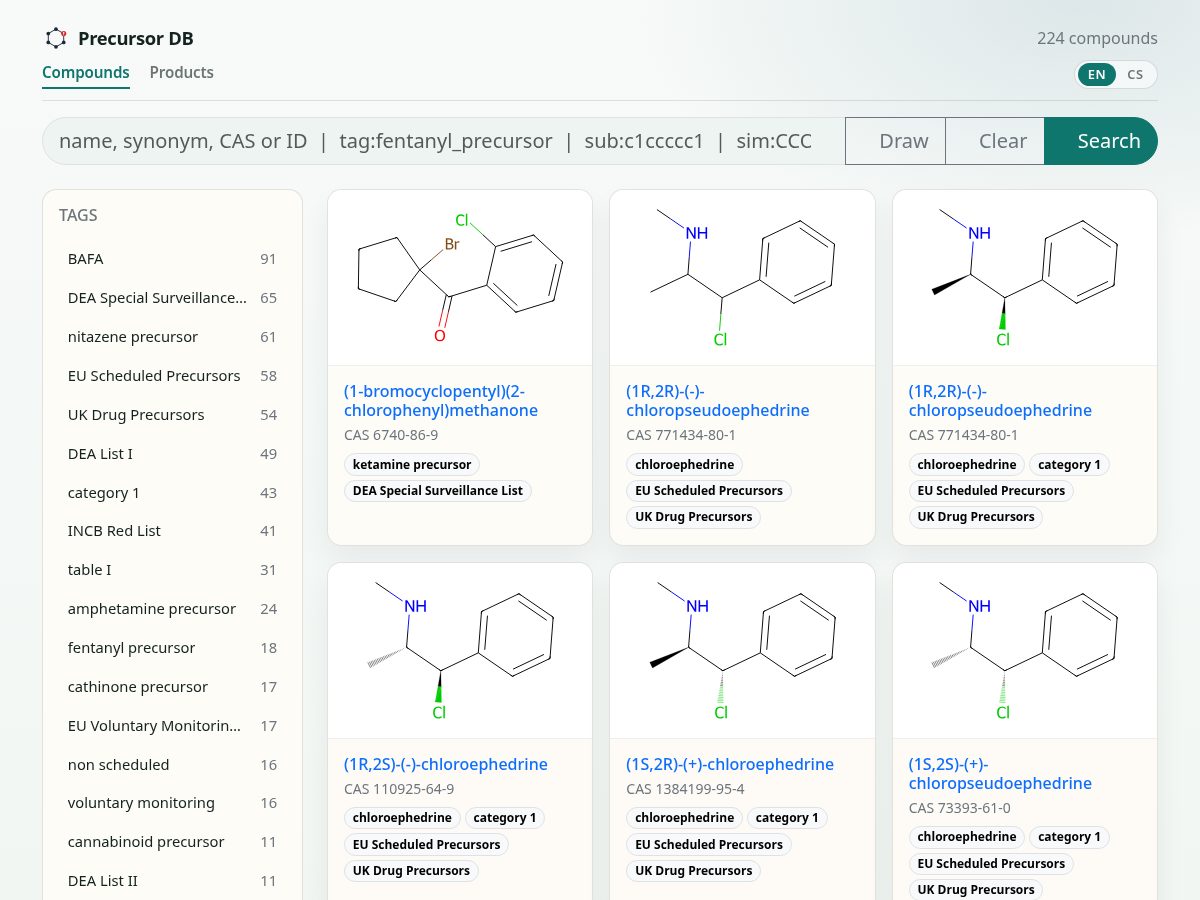Filter by table I tag
This screenshot has width=1200, height=900.
(172, 570)
